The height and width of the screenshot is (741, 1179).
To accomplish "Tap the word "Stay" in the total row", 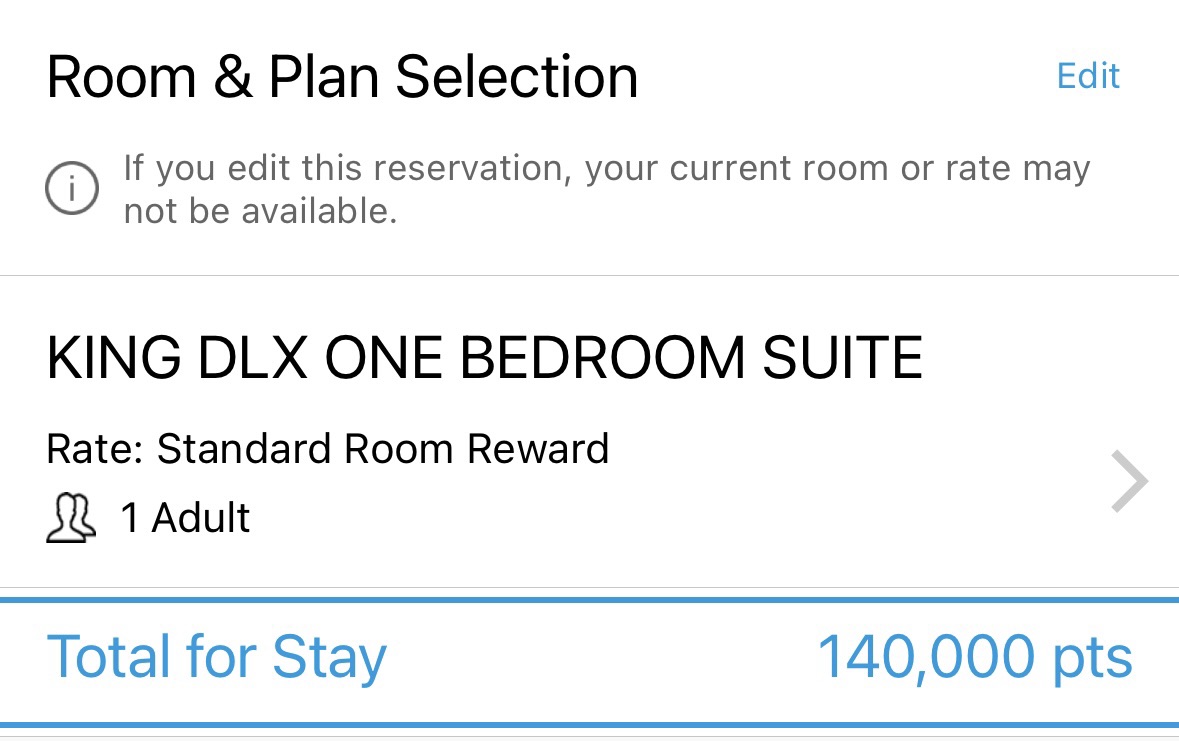I will (x=329, y=658).
